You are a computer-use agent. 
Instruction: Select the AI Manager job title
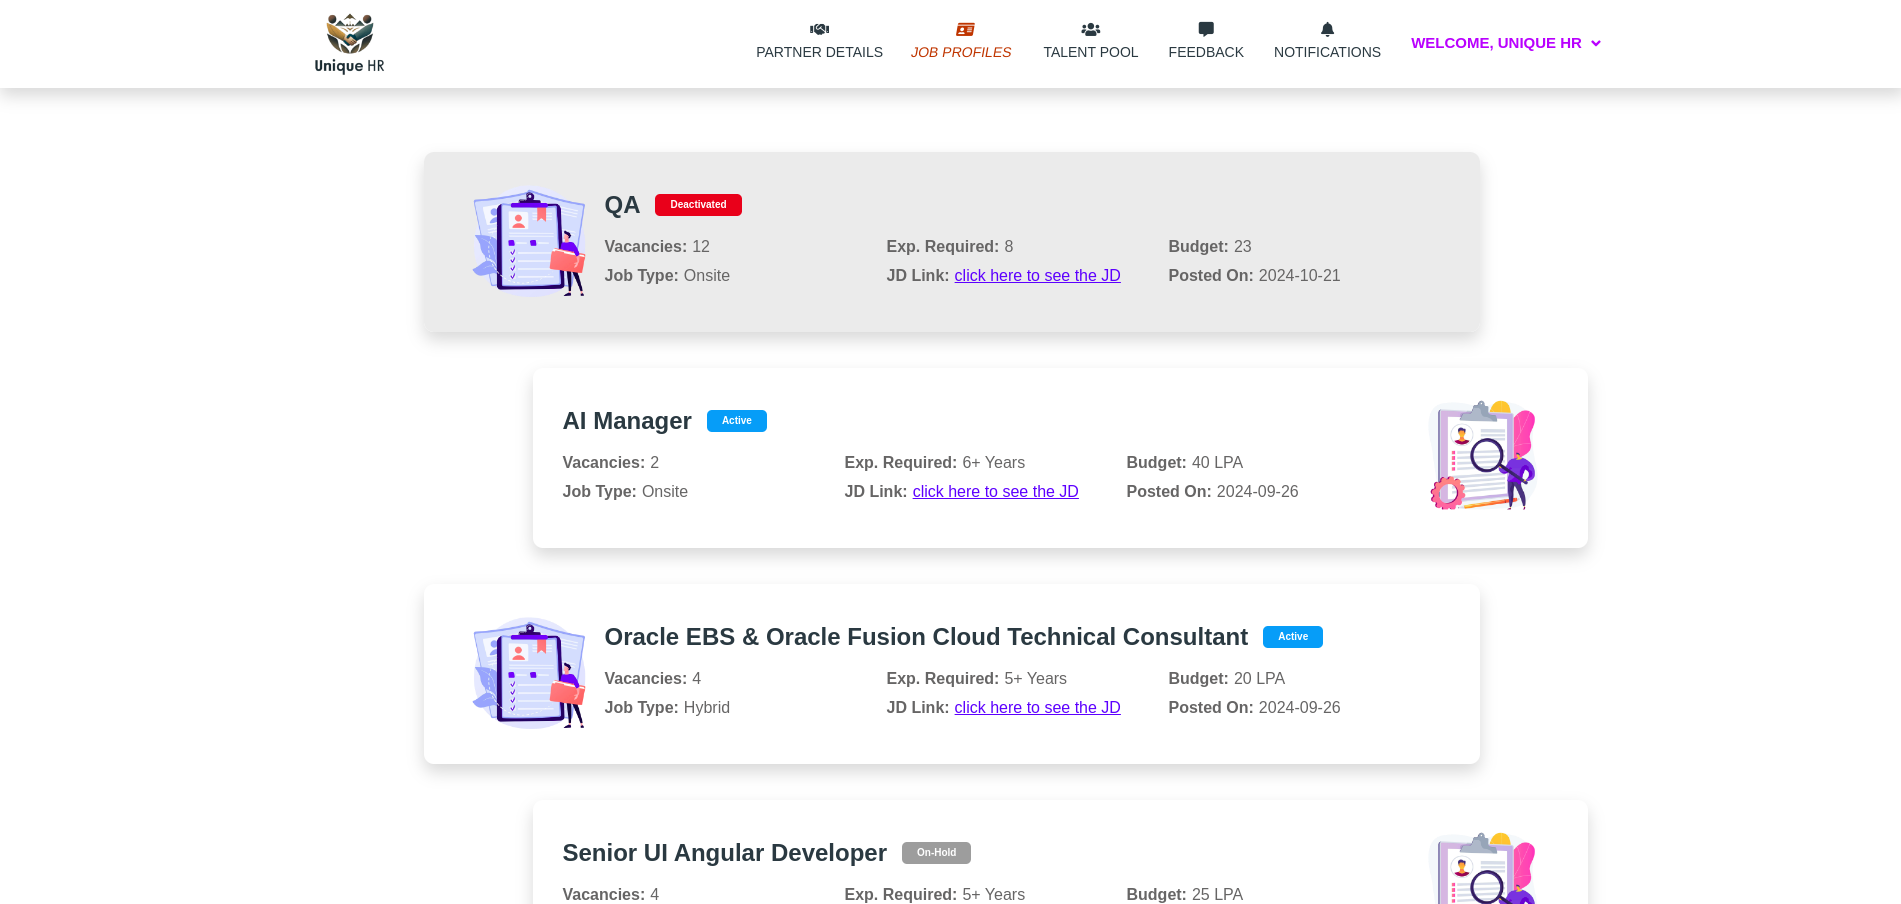click(x=627, y=421)
